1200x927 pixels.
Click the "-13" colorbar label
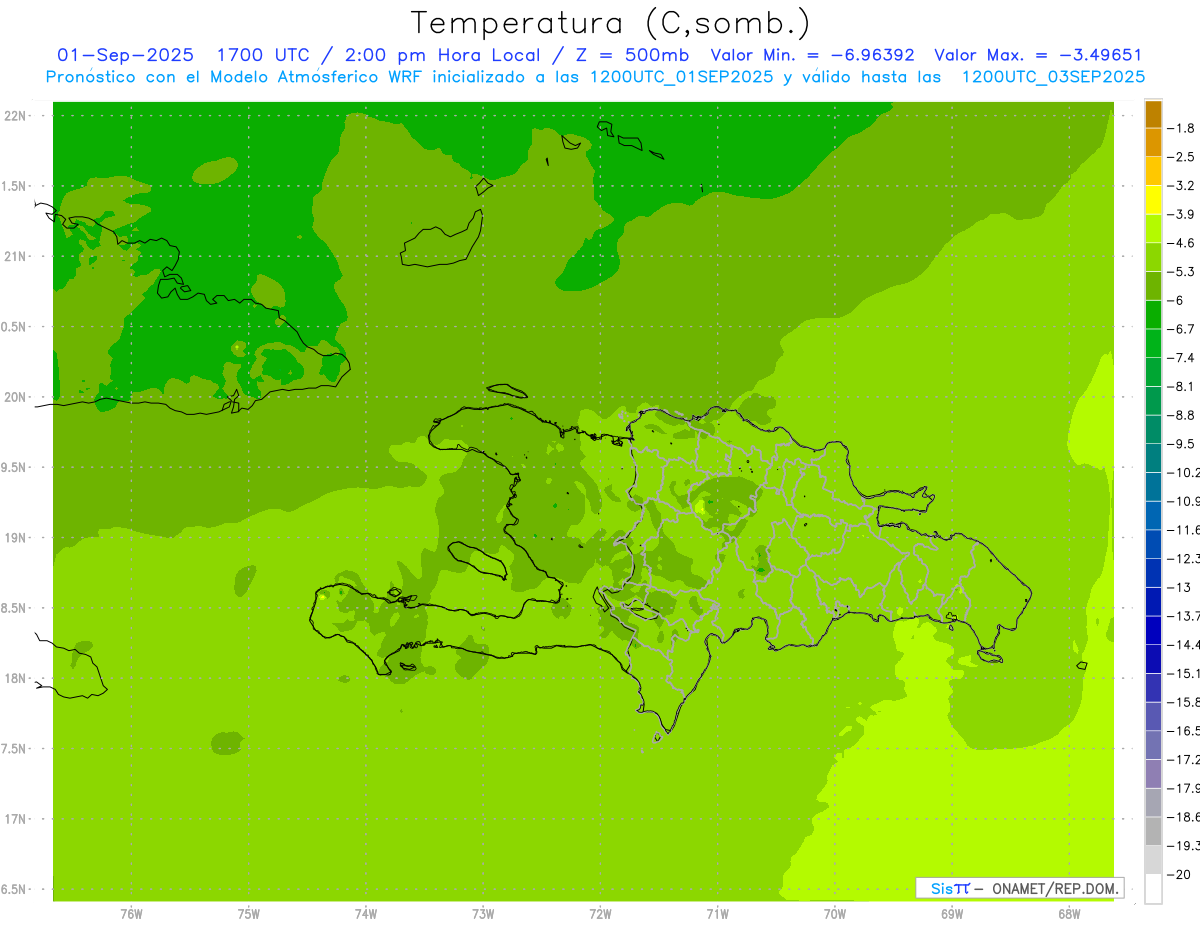point(1180,587)
